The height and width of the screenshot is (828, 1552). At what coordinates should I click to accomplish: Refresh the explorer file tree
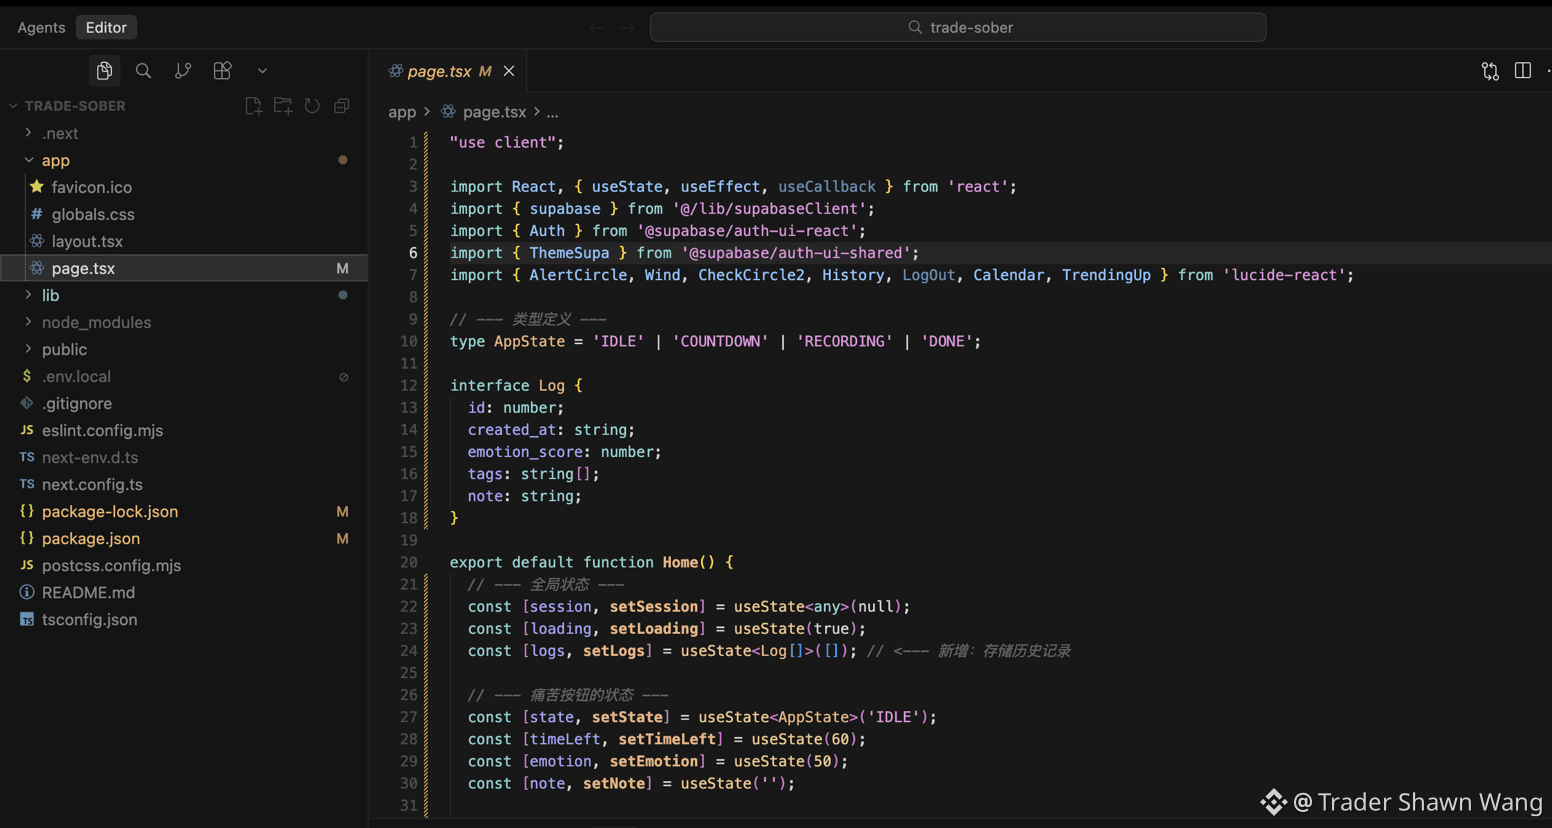pyautogui.click(x=312, y=106)
